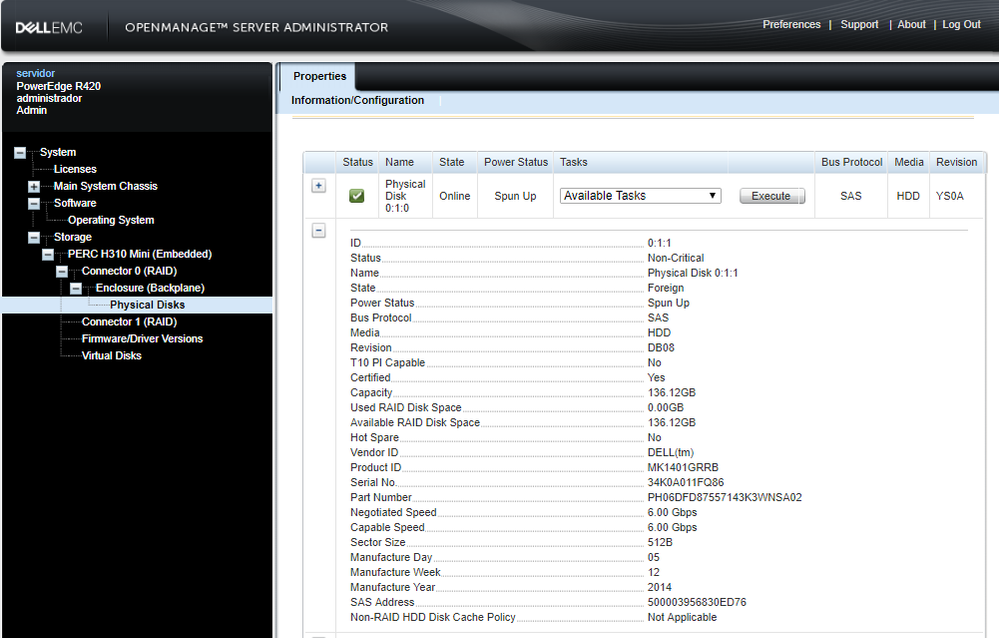The height and width of the screenshot is (638, 999).
Task: Click the Non-Critical status value
Action: point(675,258)
